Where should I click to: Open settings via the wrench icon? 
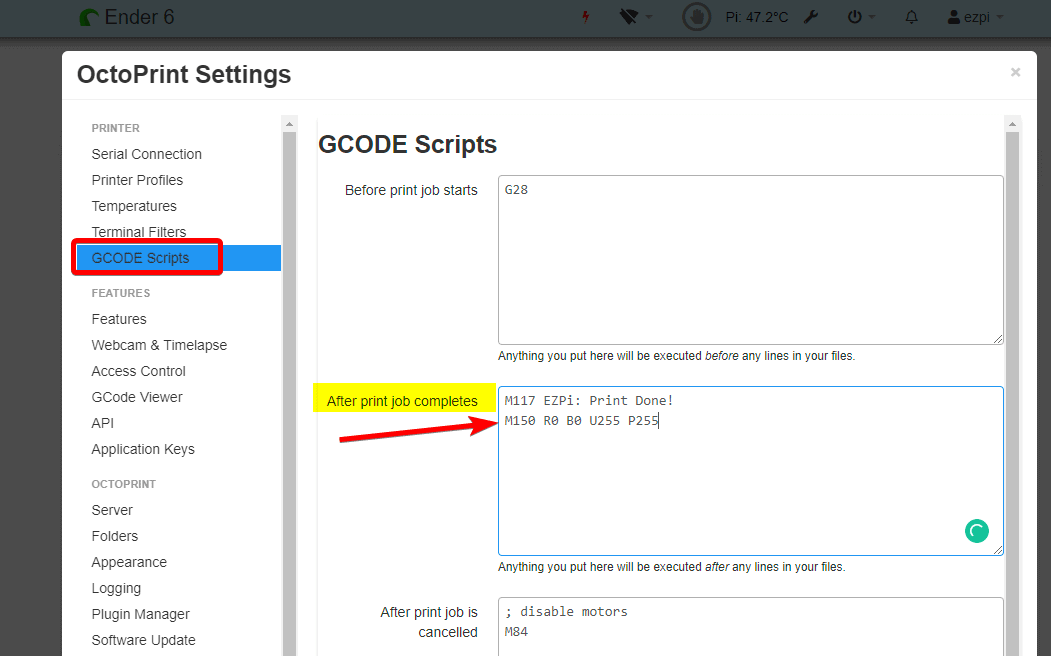tap(811, 17)
